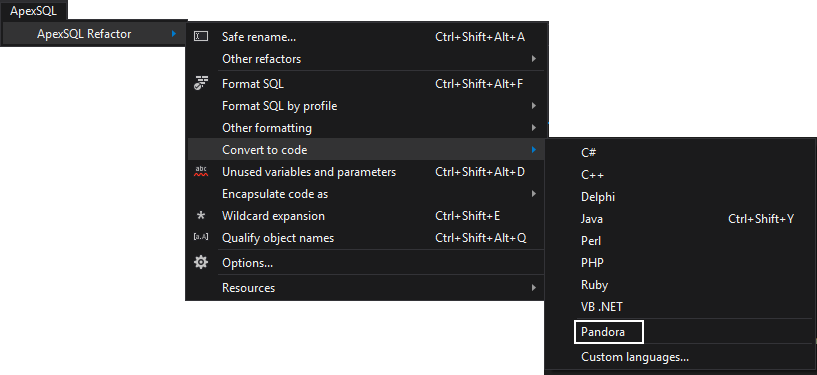Click Ctrl+Shift+E shortcut text
This screenshot has width=817, height=375.
point(467,216)
